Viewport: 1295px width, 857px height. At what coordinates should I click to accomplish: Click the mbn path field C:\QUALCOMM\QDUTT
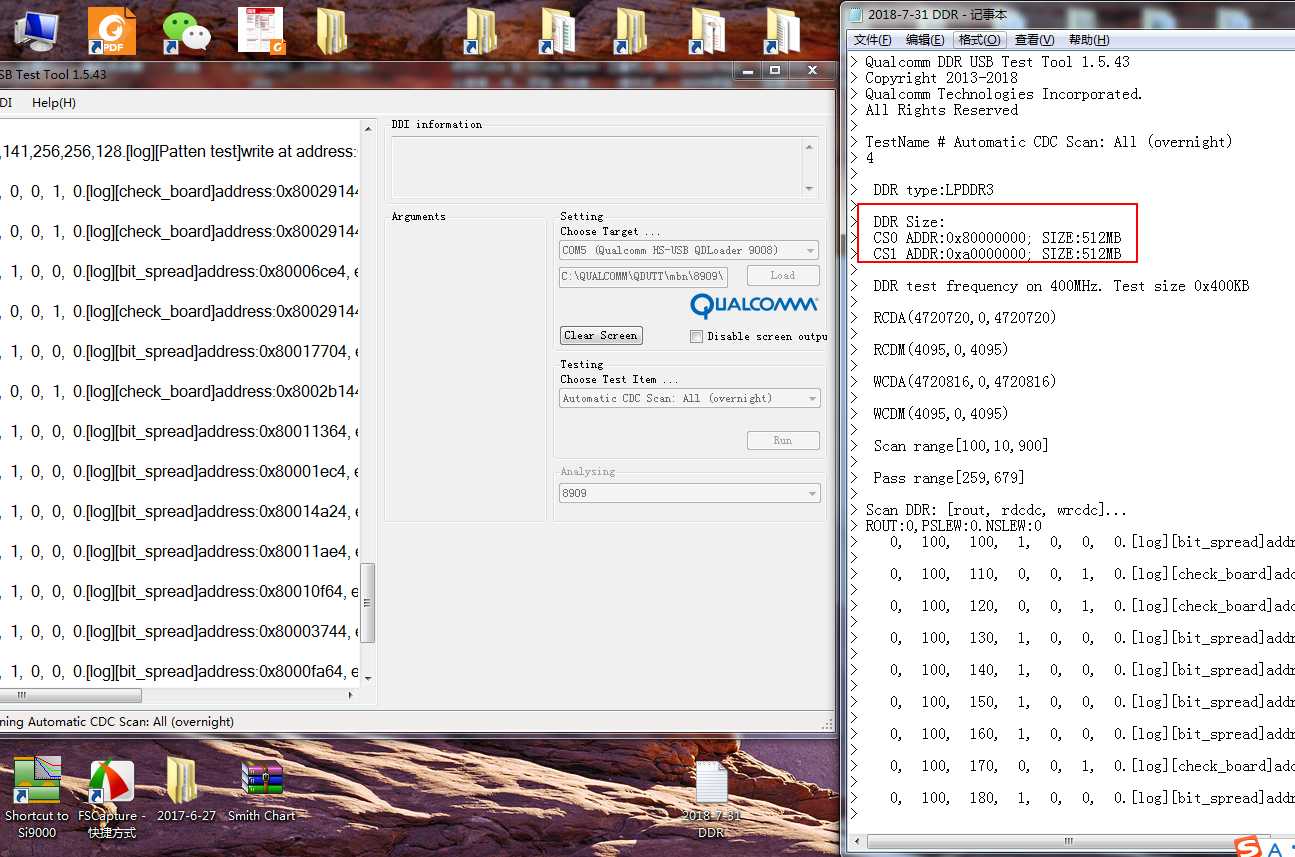click(x=643, y=276)
